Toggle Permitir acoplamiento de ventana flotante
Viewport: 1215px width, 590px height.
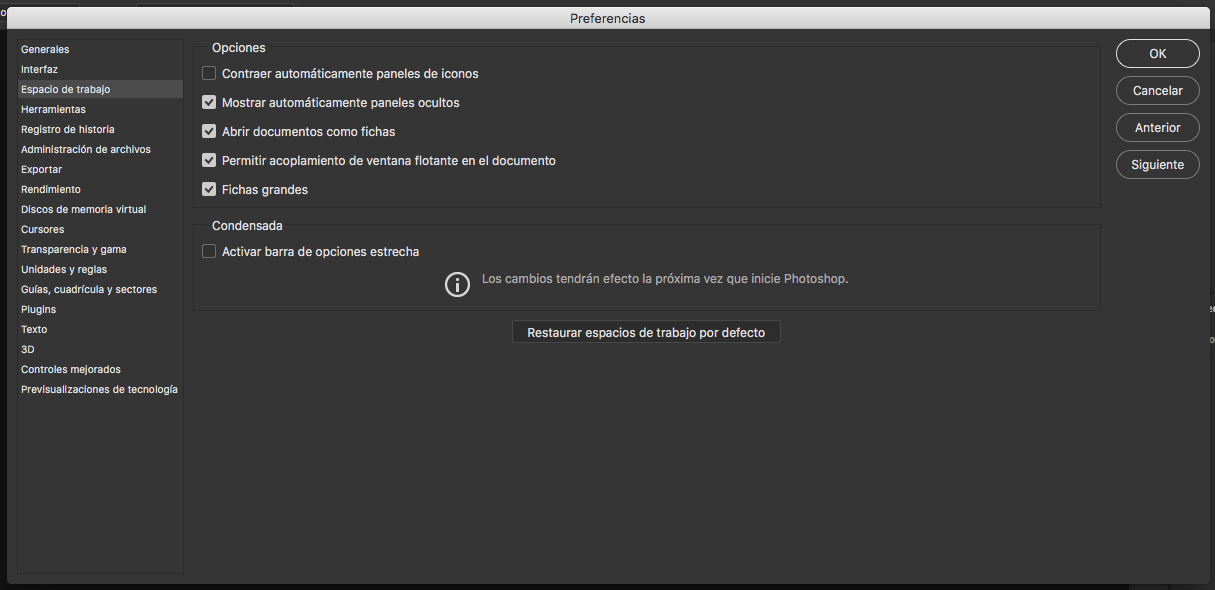click(x=209, y=160)
